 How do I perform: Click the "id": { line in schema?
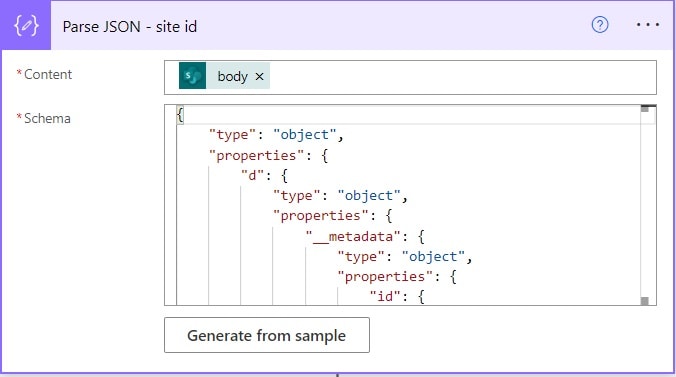coord(397,296)
